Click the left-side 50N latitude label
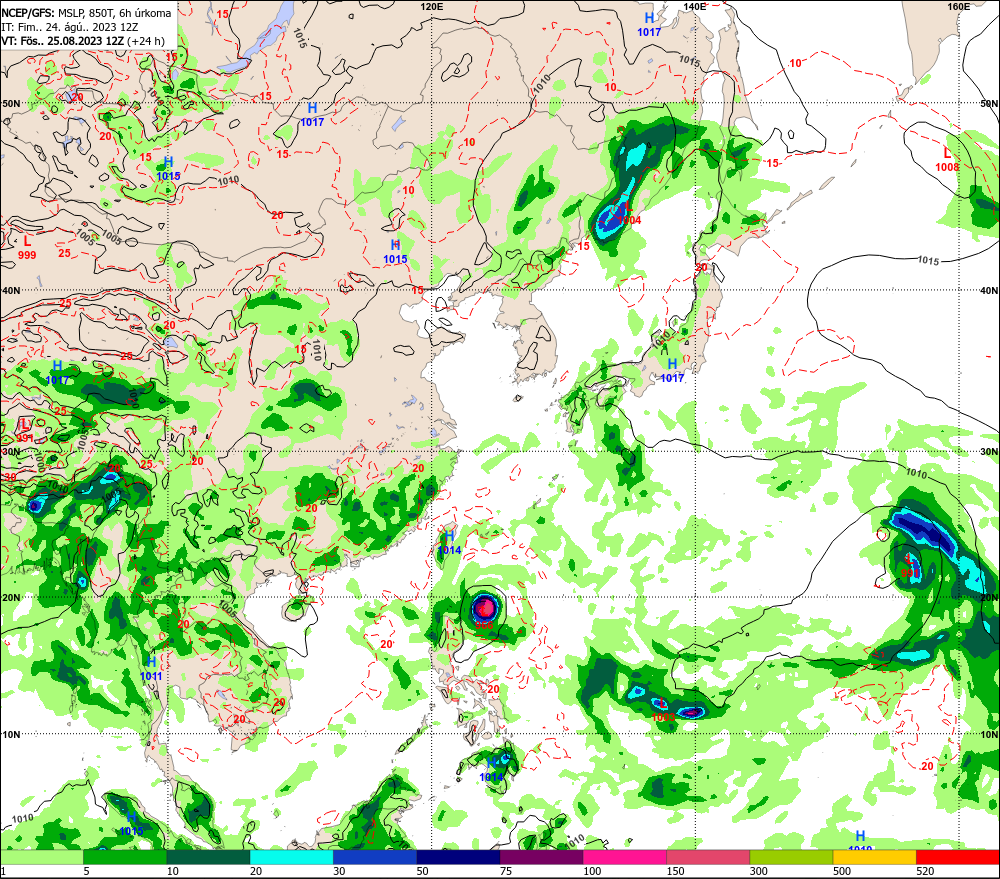 point(11,103)
